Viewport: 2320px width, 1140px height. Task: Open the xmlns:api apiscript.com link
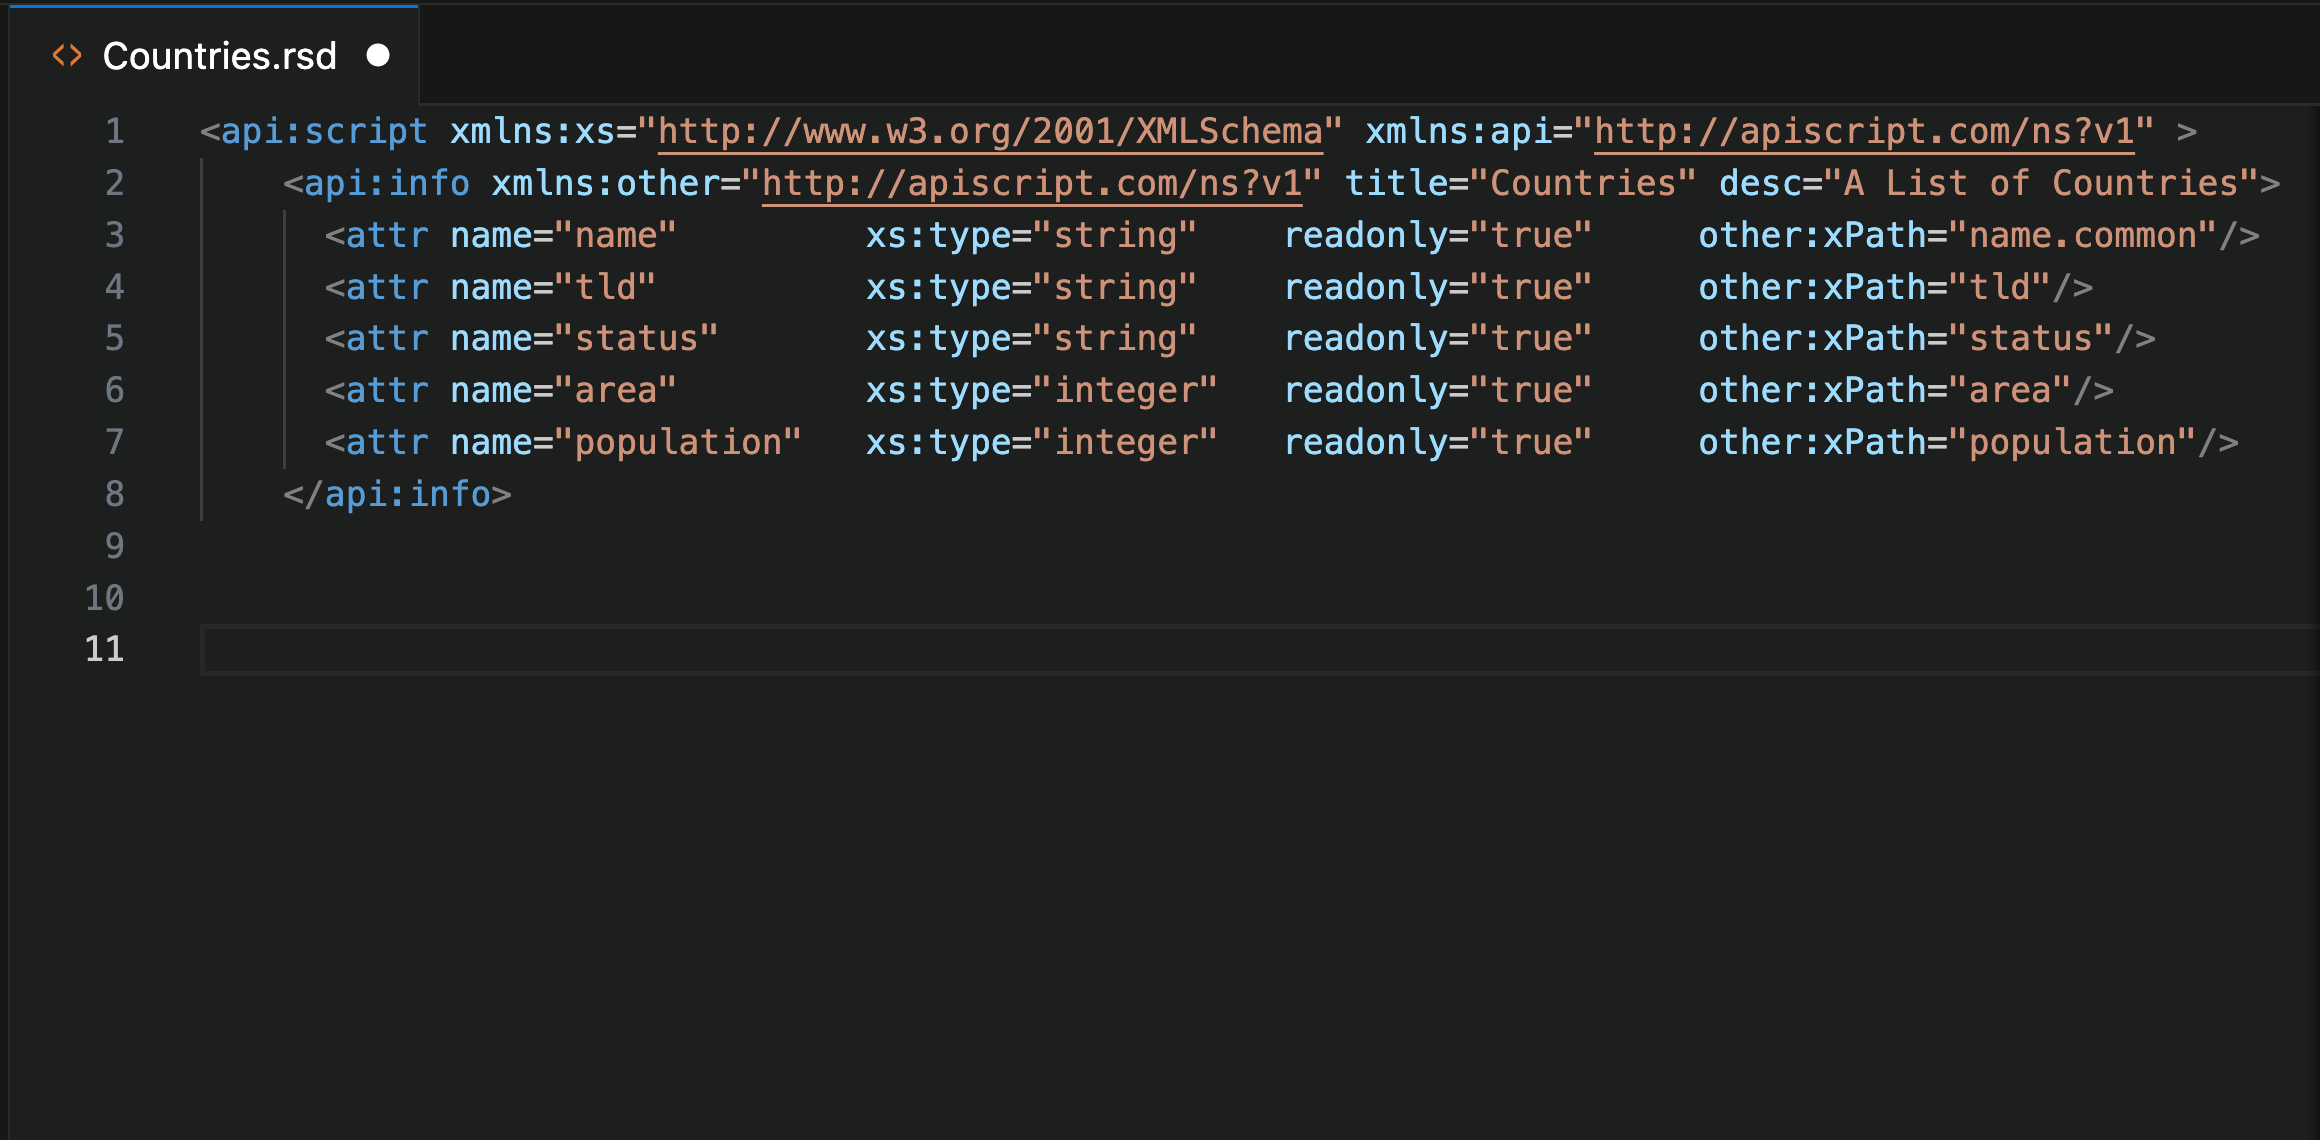click(x=1864, y=131)
